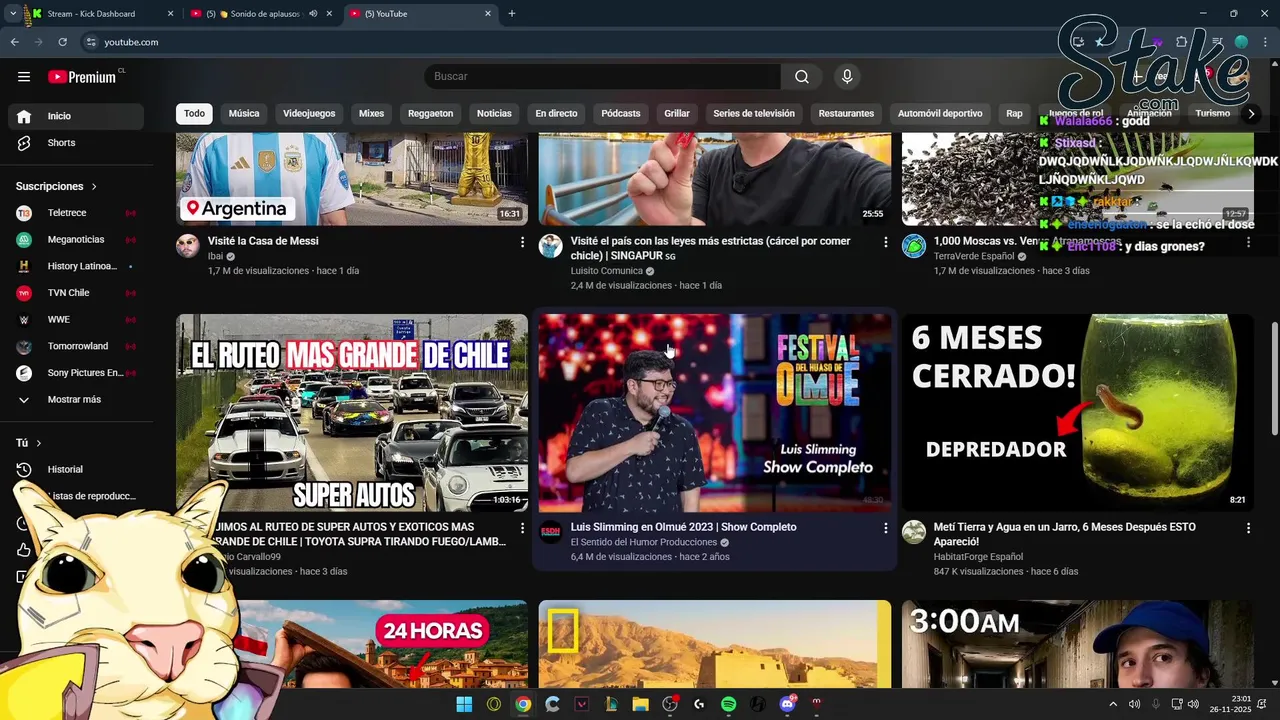Click HabitatForge Español channel avatar
Screen dimensions: 1280x720
click(914, 532)
